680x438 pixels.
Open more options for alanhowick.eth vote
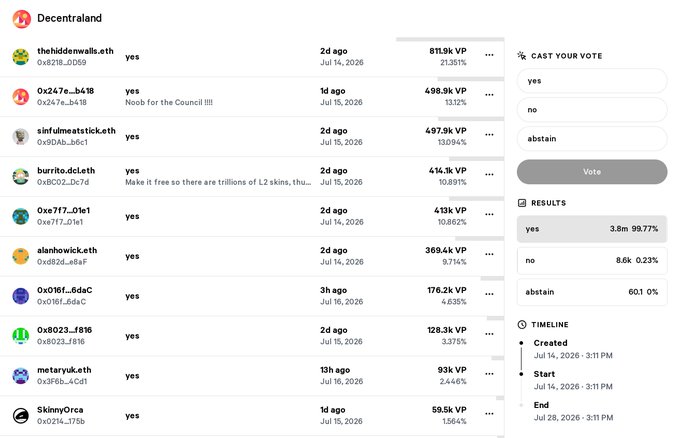point(489,255)
